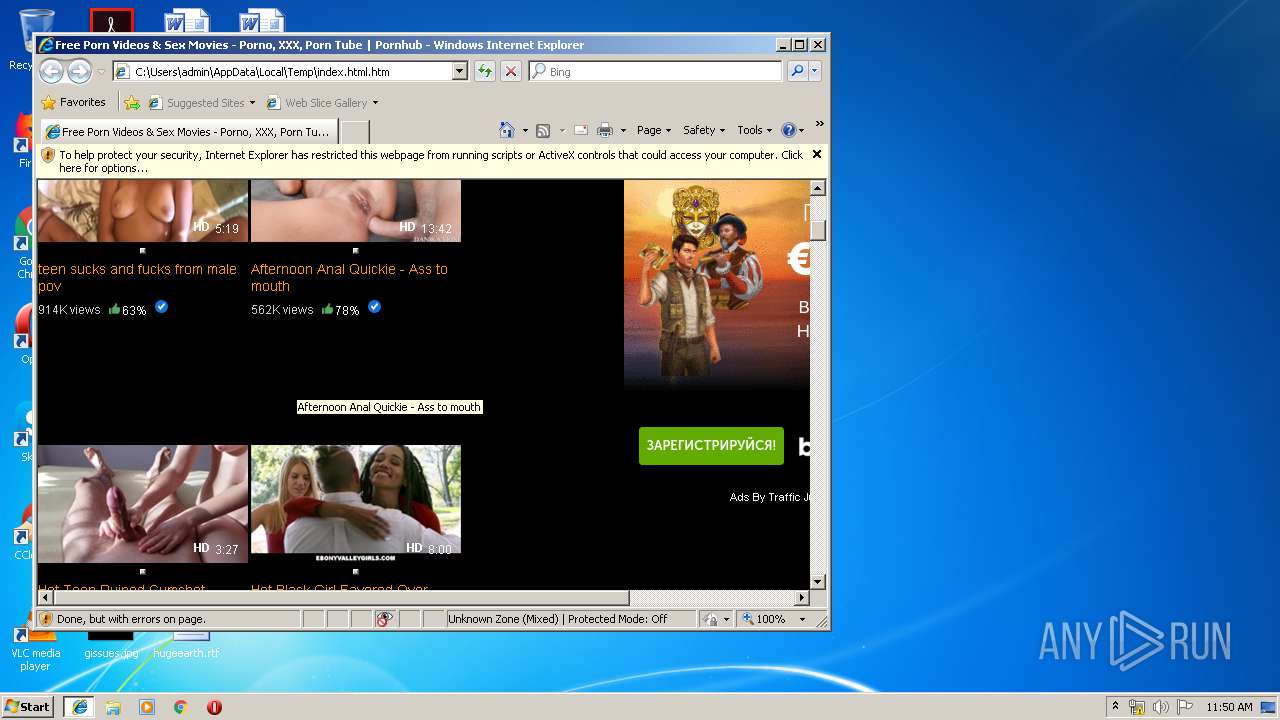This screenshot has height=720, width=1280.
Task: Click the 11:50 AM taskbar clock
Action: pos(1229,707)
